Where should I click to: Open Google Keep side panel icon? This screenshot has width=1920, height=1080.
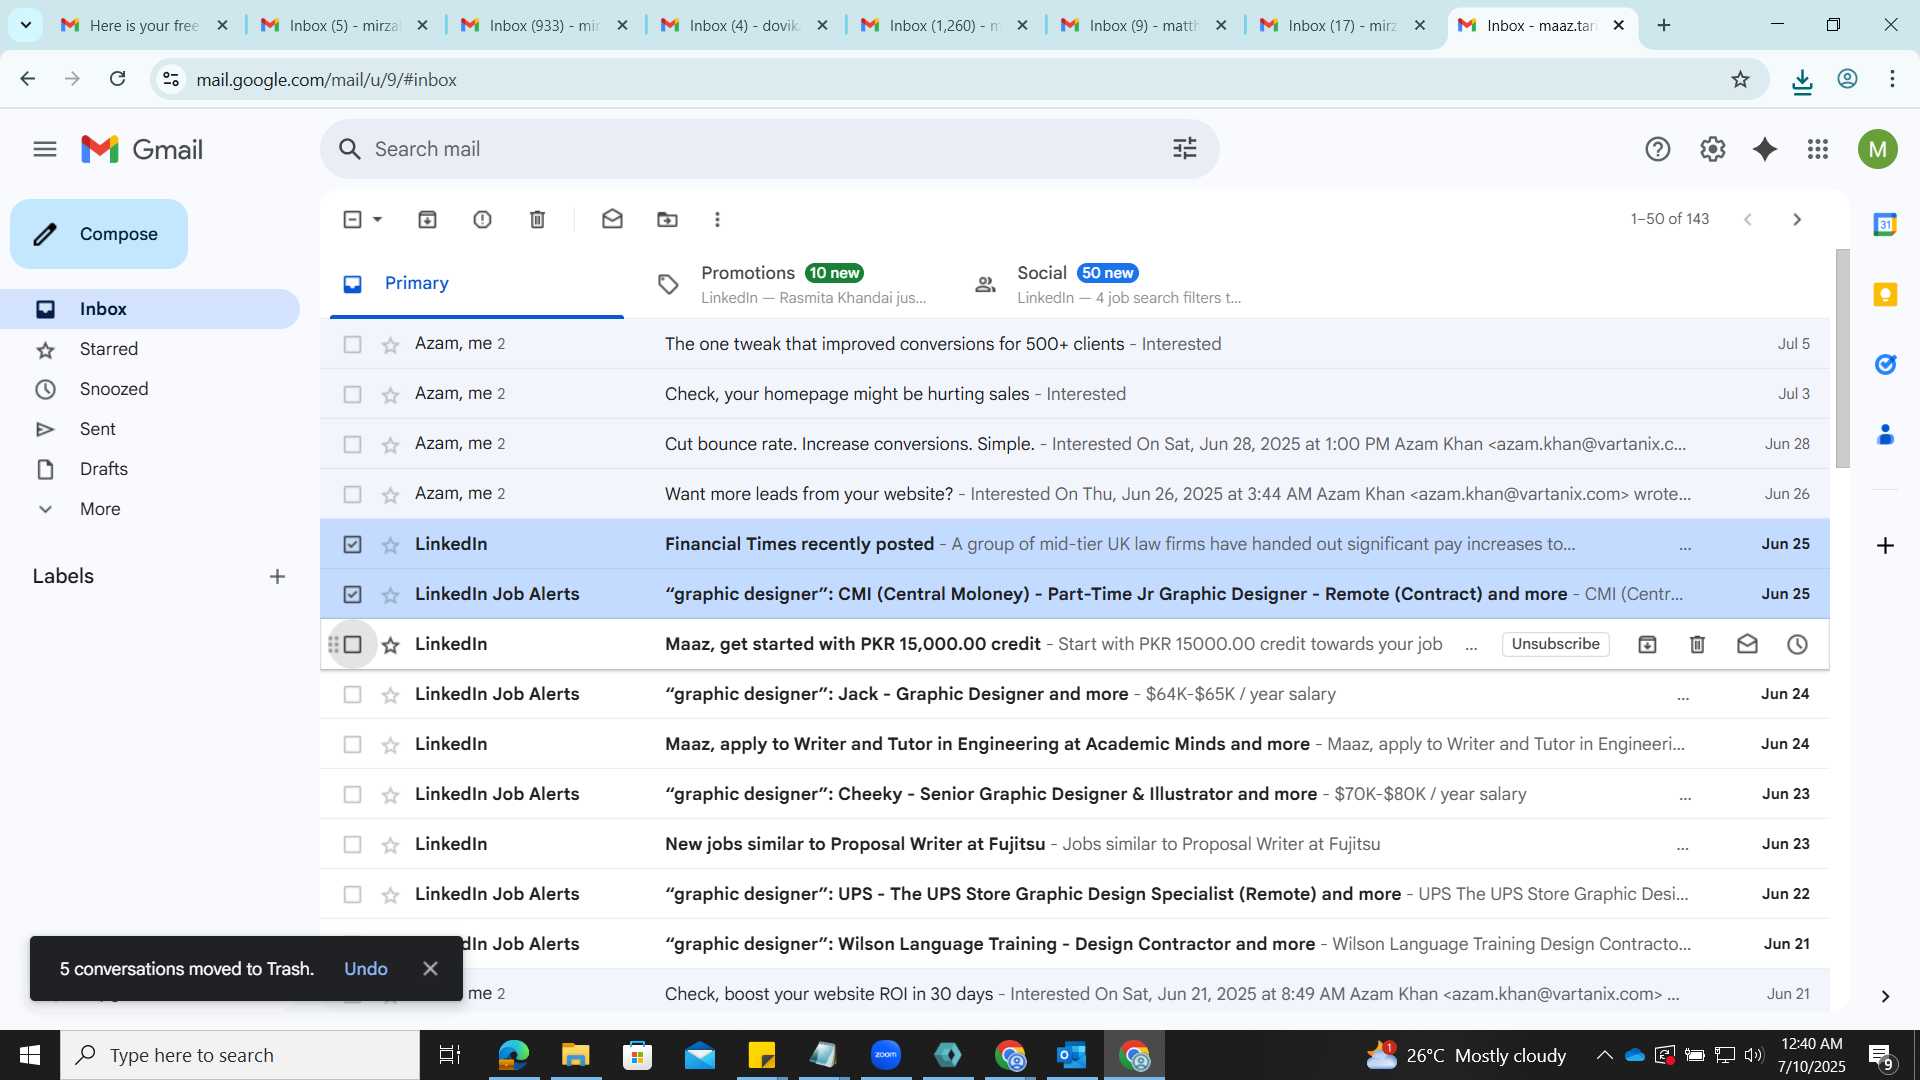point(1885,294)
